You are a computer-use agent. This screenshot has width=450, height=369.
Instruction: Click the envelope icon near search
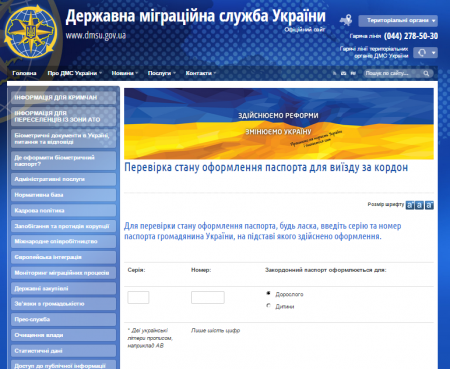(343, 73)
